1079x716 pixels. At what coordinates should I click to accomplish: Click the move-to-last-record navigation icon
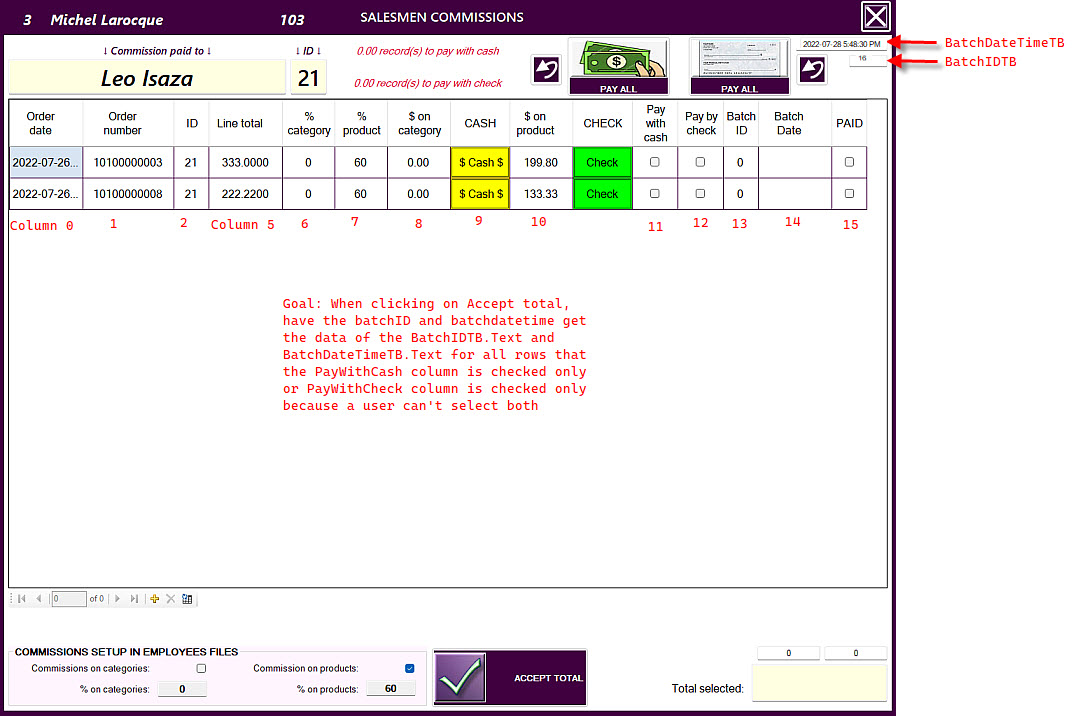click(135, 598)
